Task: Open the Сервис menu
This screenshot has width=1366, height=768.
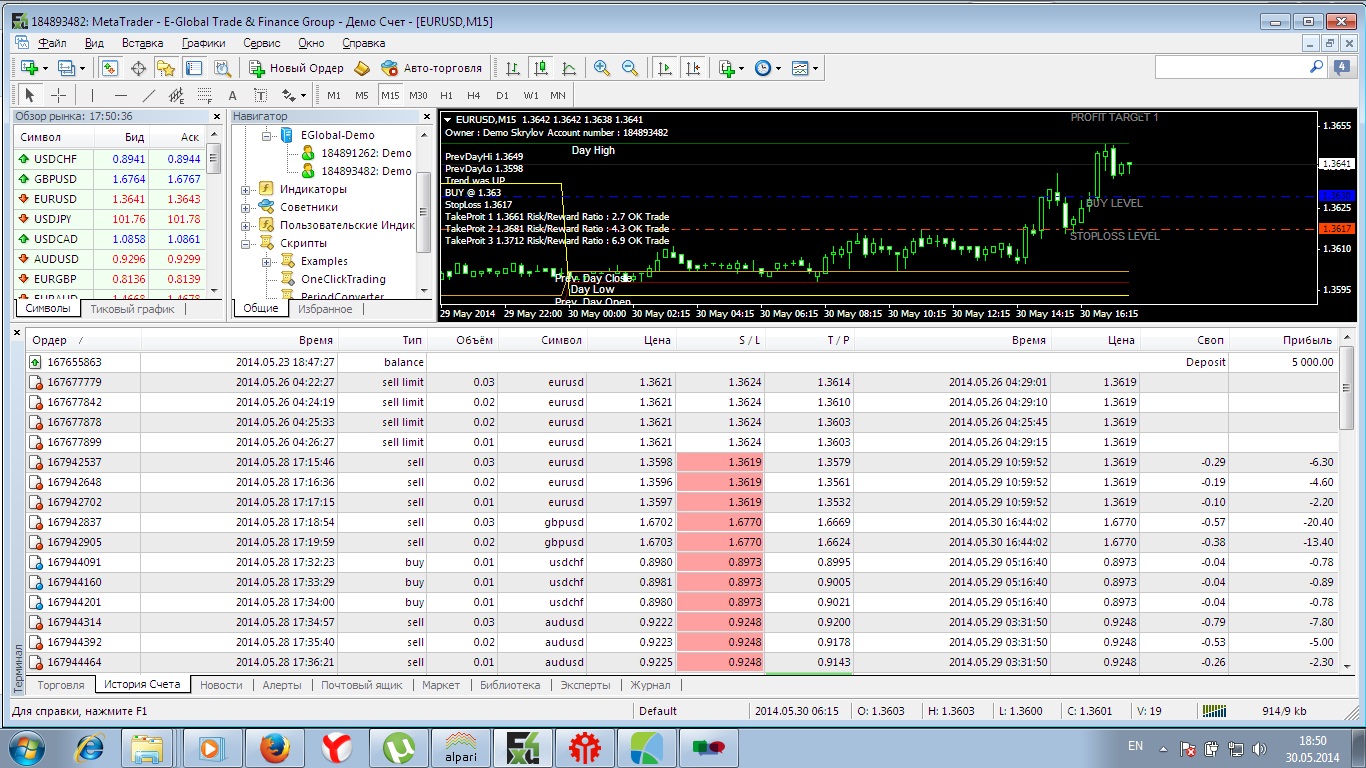Action: click(x=262, y=43)
